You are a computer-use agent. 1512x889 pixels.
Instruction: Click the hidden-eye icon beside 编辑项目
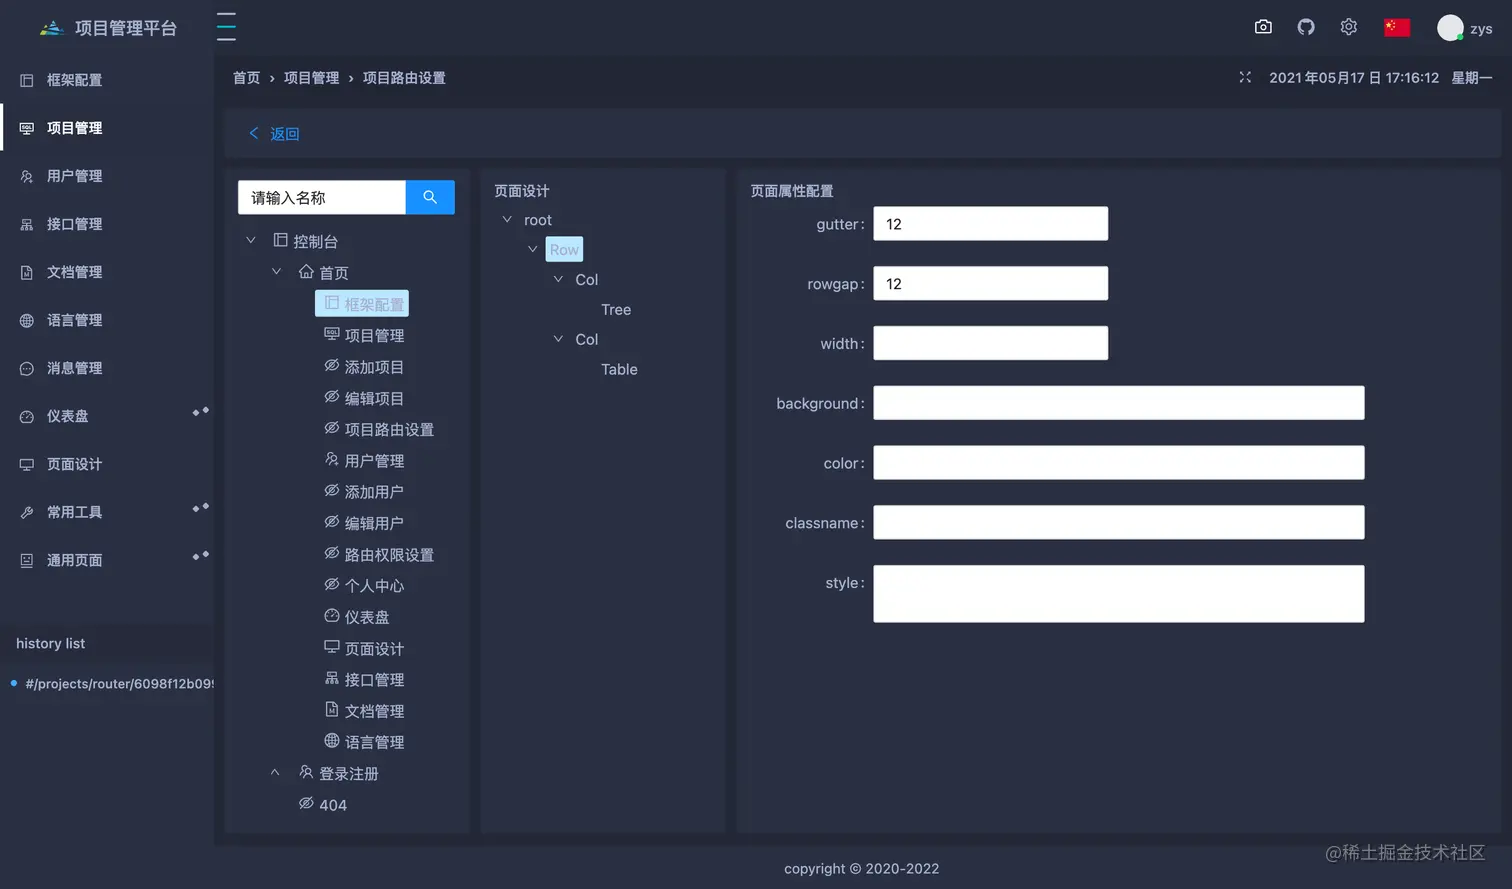pos(332,397)
